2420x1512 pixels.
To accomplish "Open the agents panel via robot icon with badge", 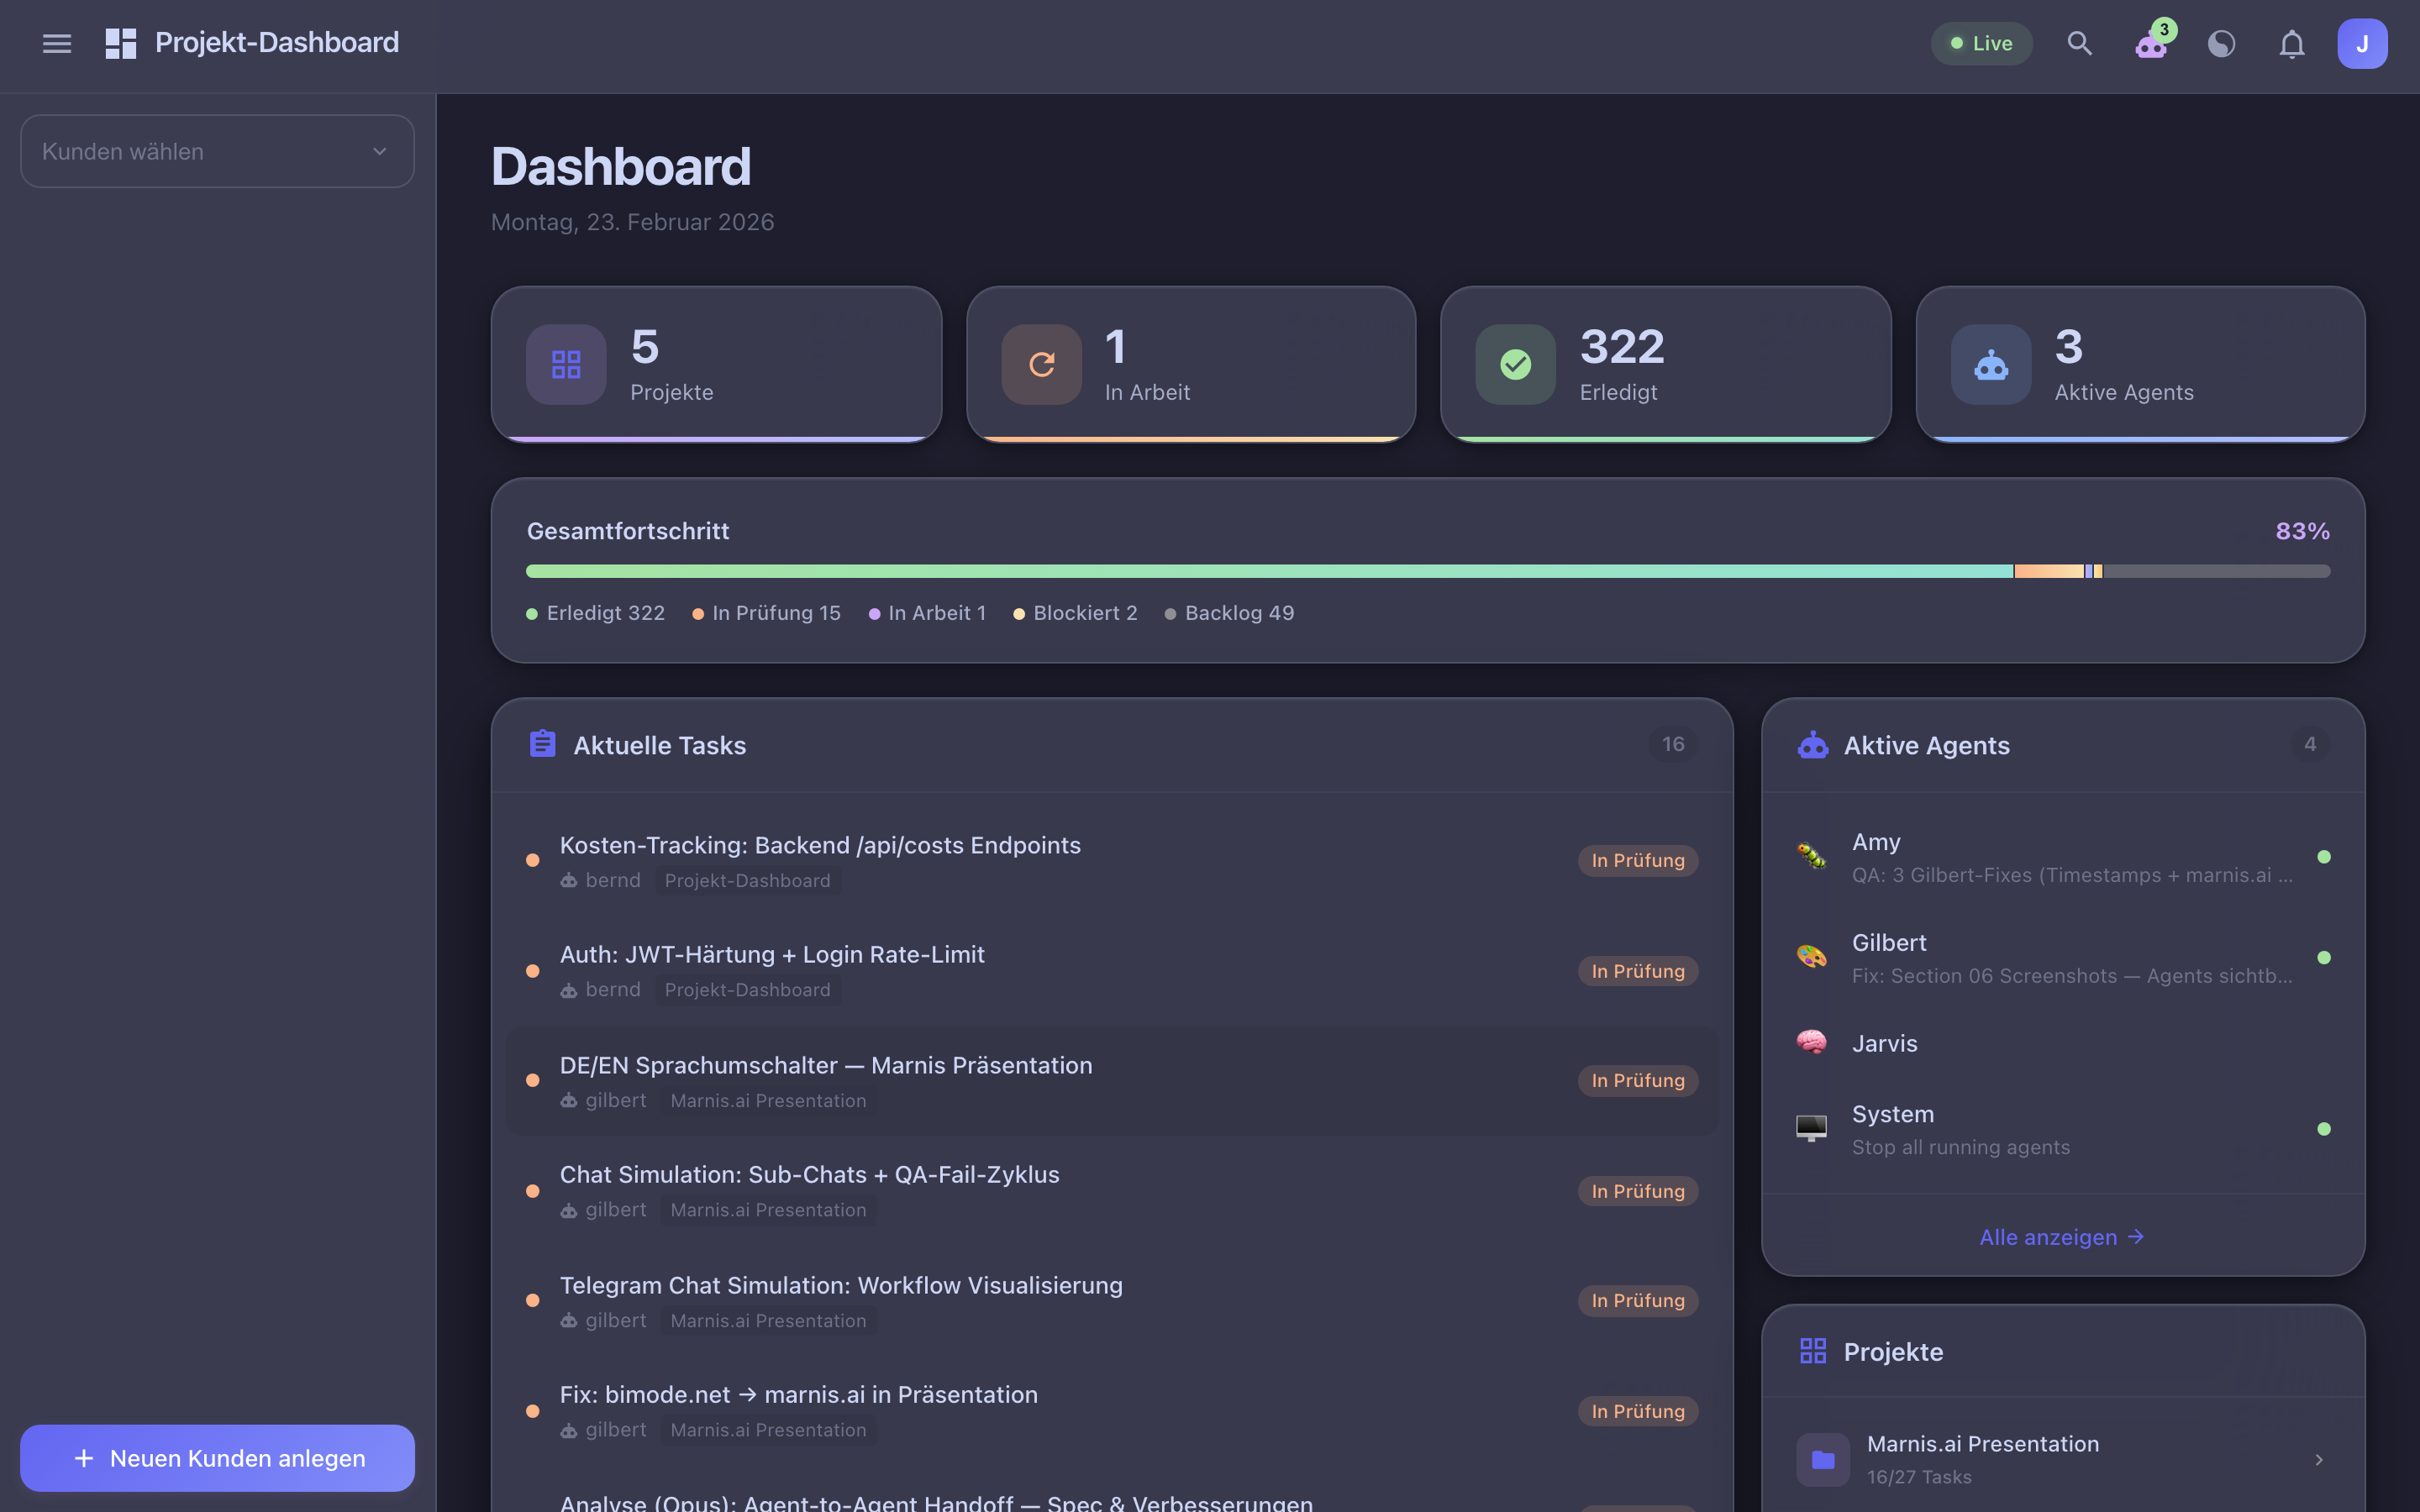I will tap(2151, 45).
